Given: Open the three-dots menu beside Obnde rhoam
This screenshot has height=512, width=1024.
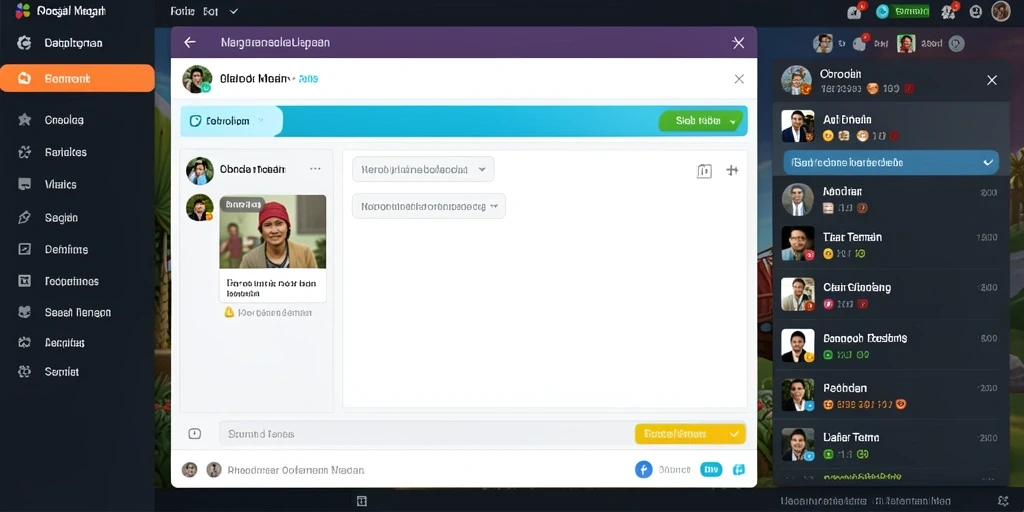Looking at the screenshot, I should [x=315, y=168].
